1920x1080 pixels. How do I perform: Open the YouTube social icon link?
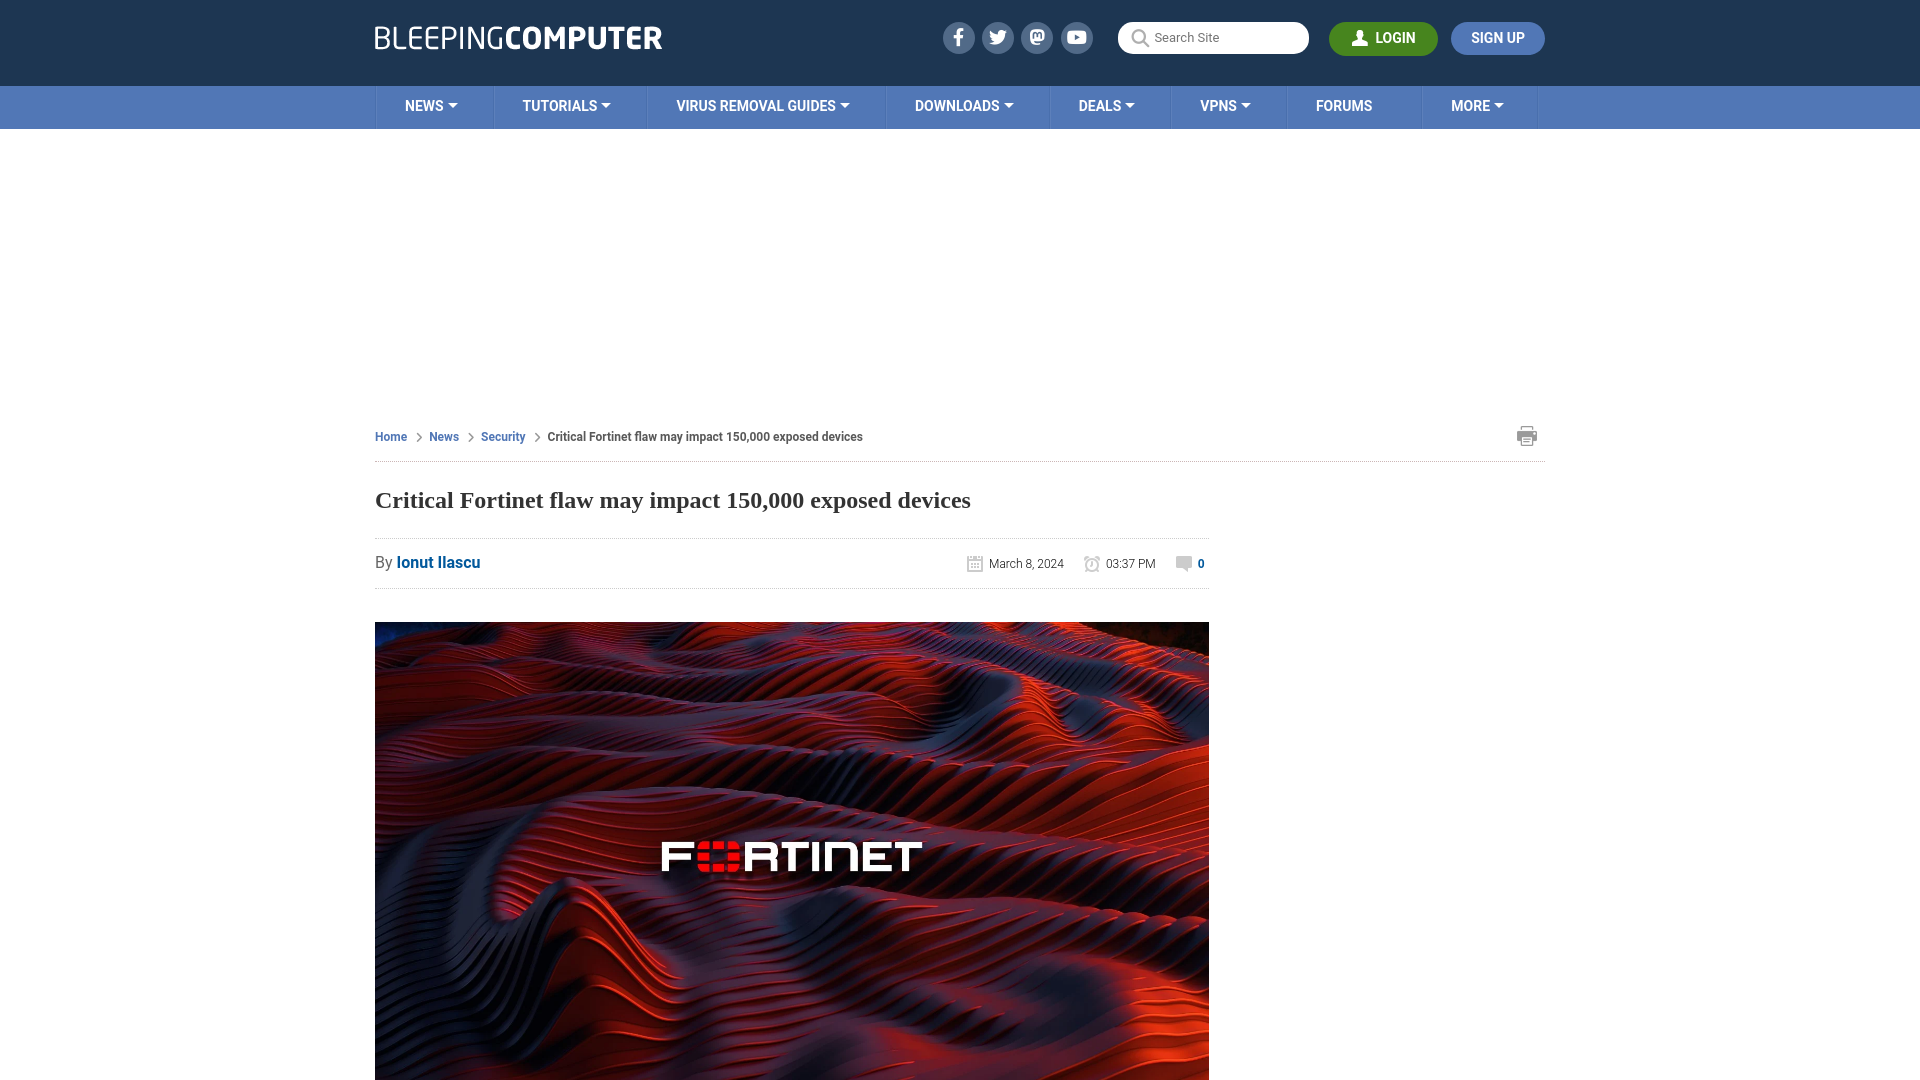pos(1076,37)
